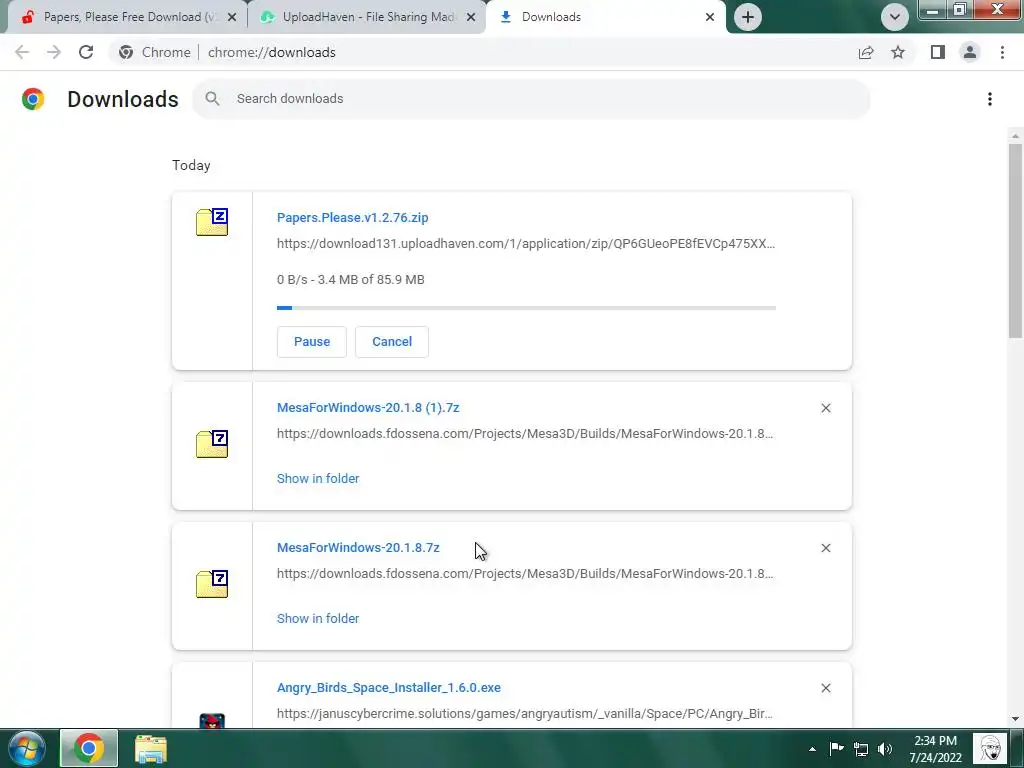The height and width of the screenshot is (768, 1024).
Task: Close the Papers, Please Free Download tab
Action: (232, 17)
